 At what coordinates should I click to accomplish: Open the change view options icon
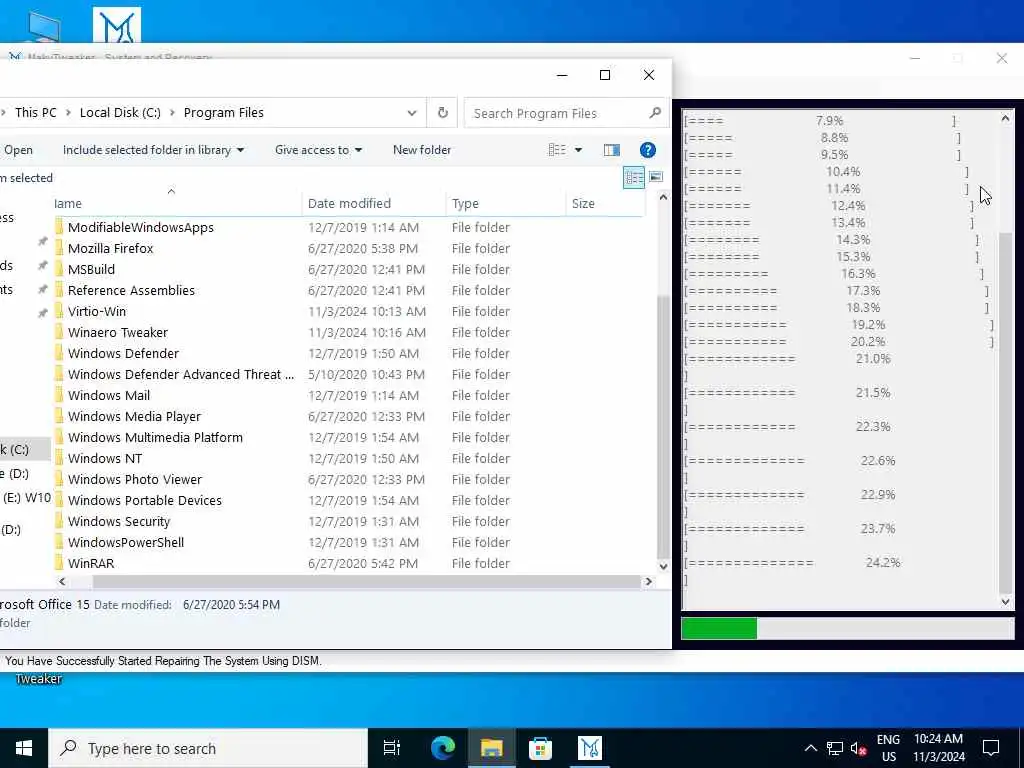557,150
